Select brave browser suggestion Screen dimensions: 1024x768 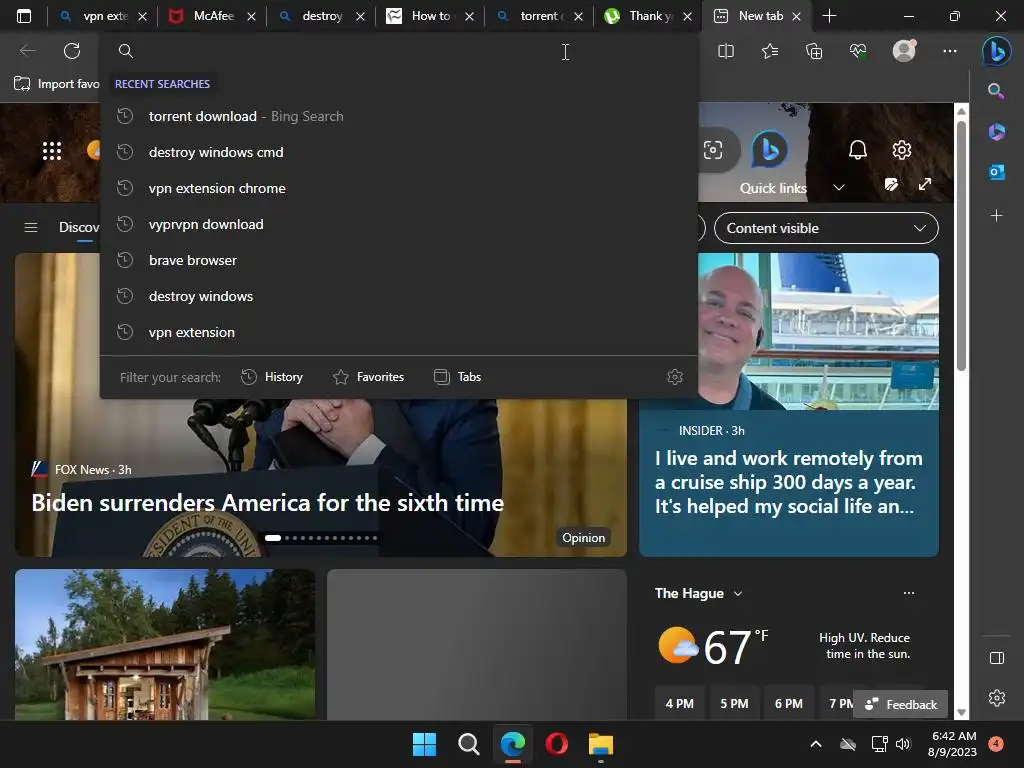(398, 260)
